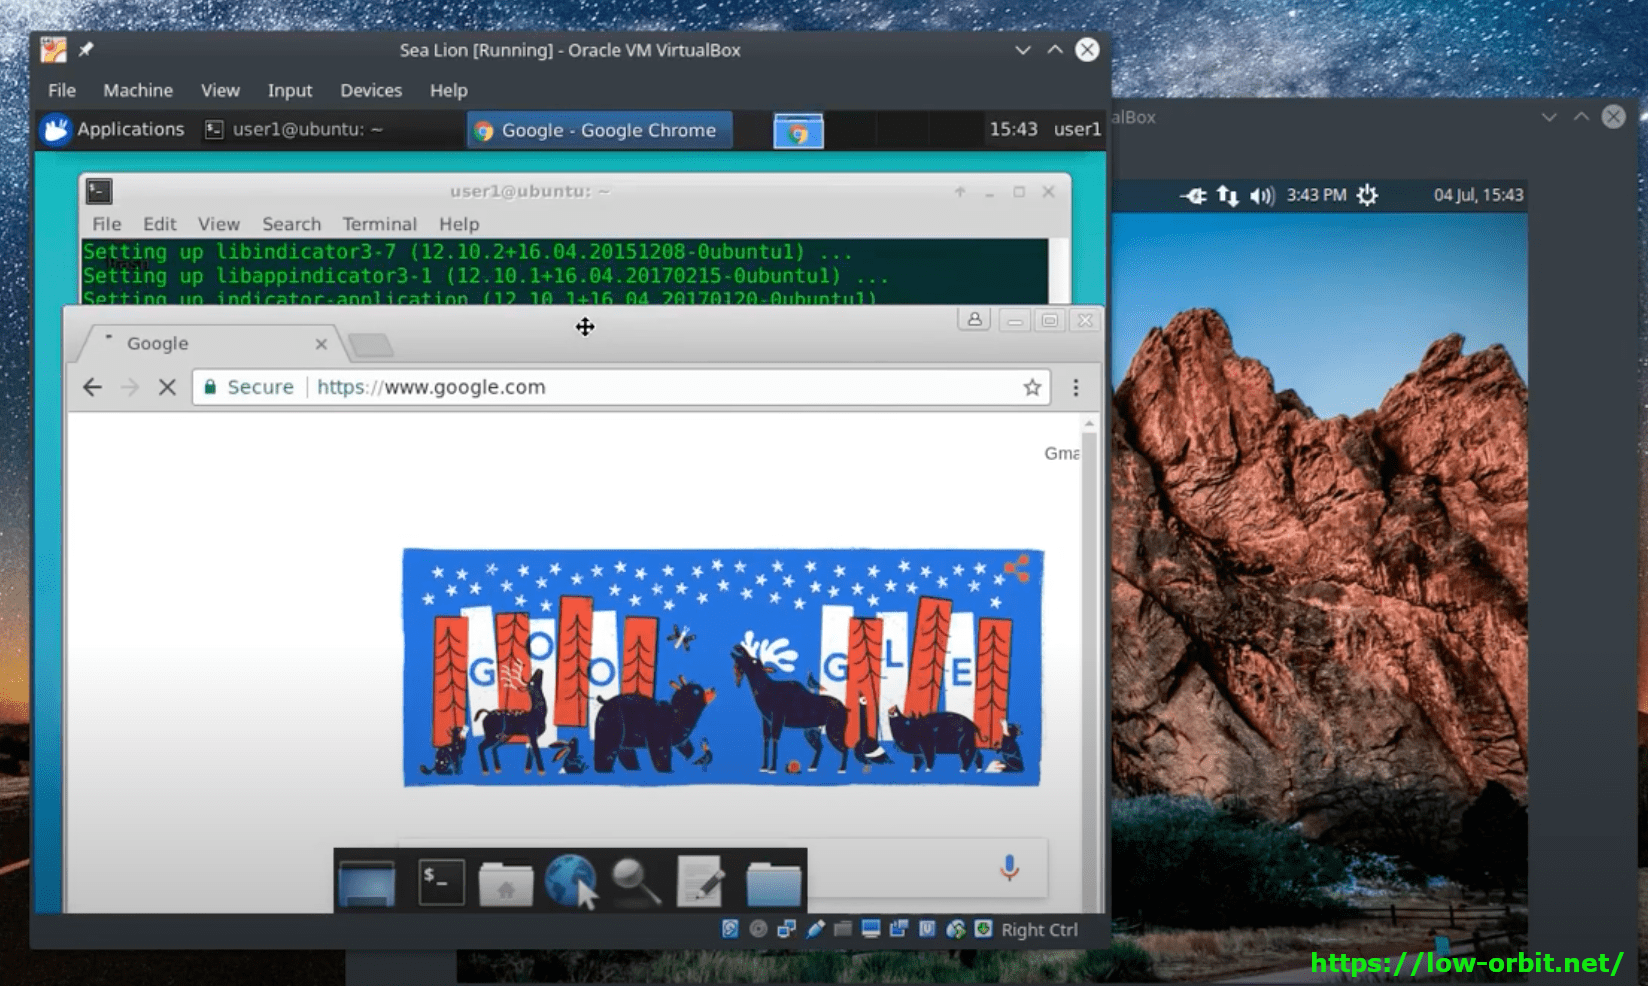1648x986 pixels.
Task: Click the USB devices icon in VirtualBox status bar
Action: [815, 929]
